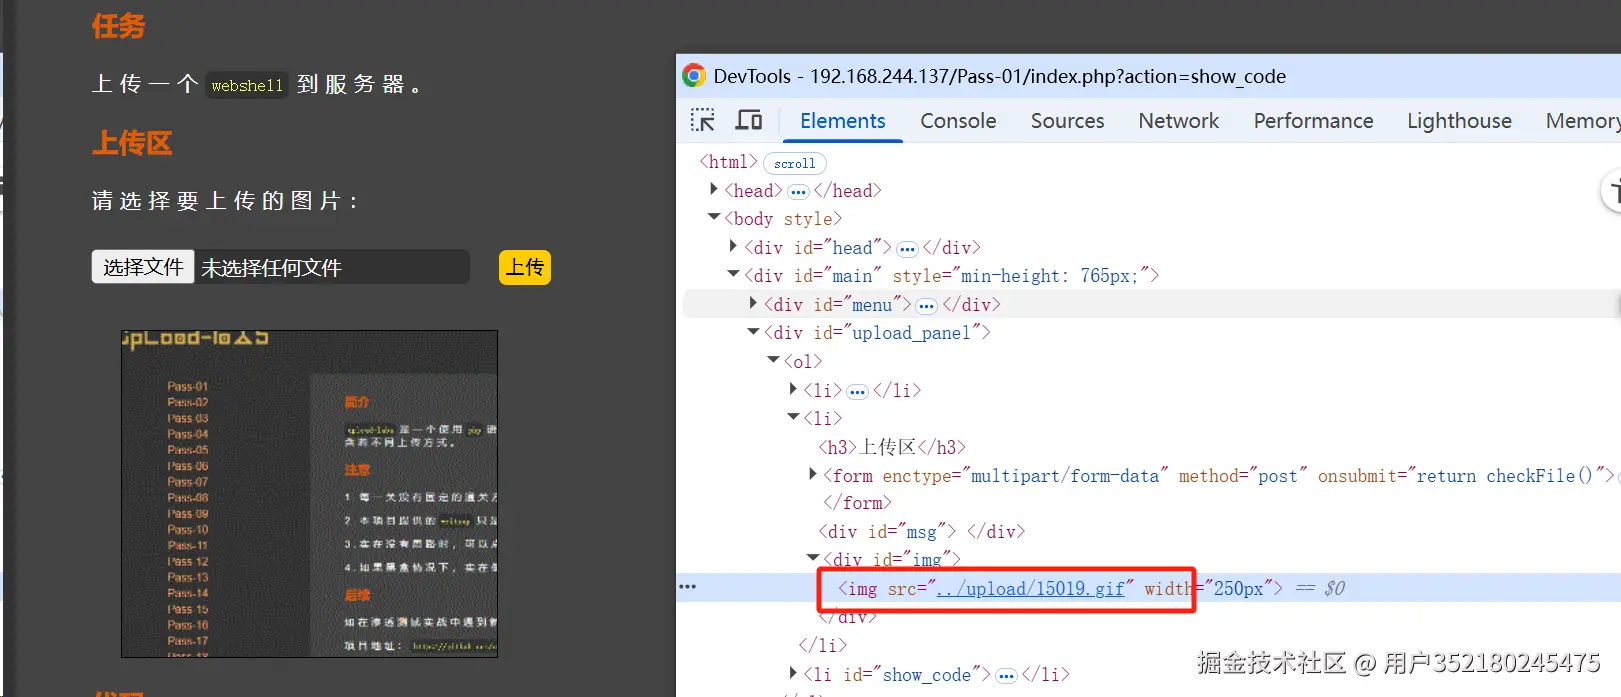The image size is (1621, 697).
Task: Activate the inspect element picker icon
Action: (703, 121)
